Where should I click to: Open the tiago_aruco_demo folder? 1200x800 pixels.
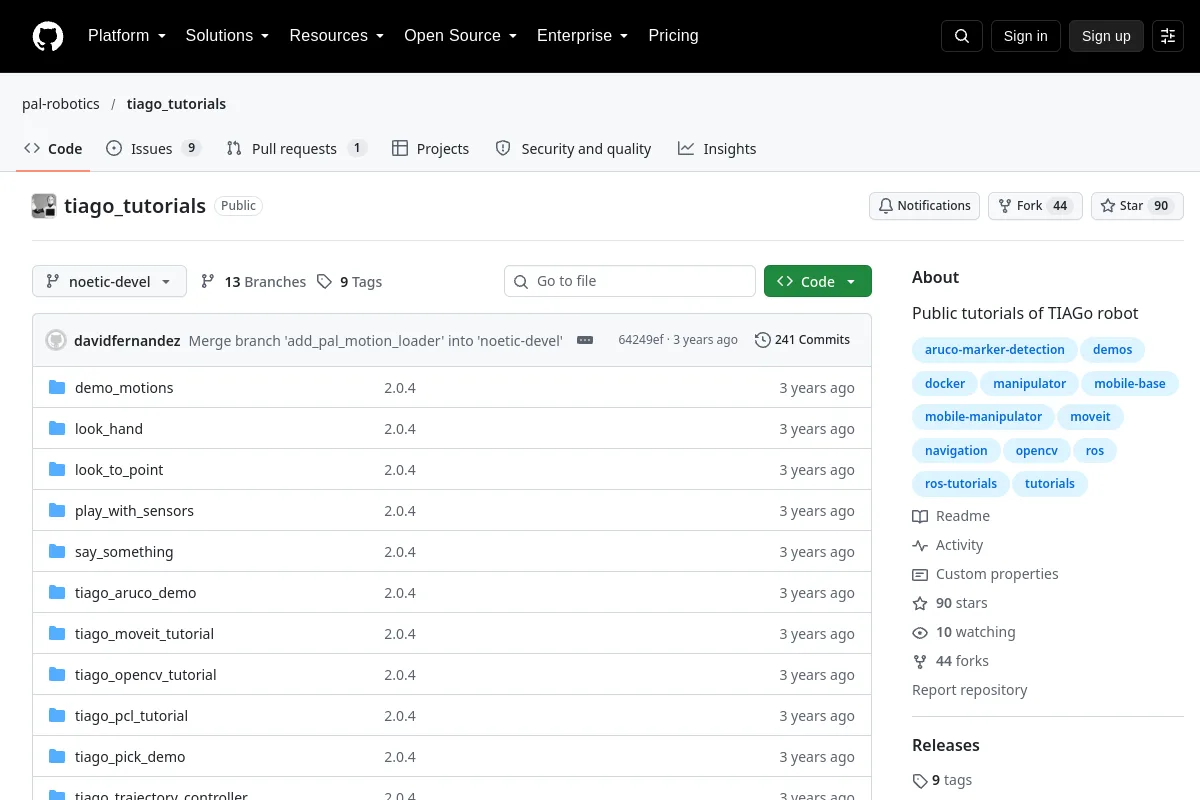tap(135, 593)
